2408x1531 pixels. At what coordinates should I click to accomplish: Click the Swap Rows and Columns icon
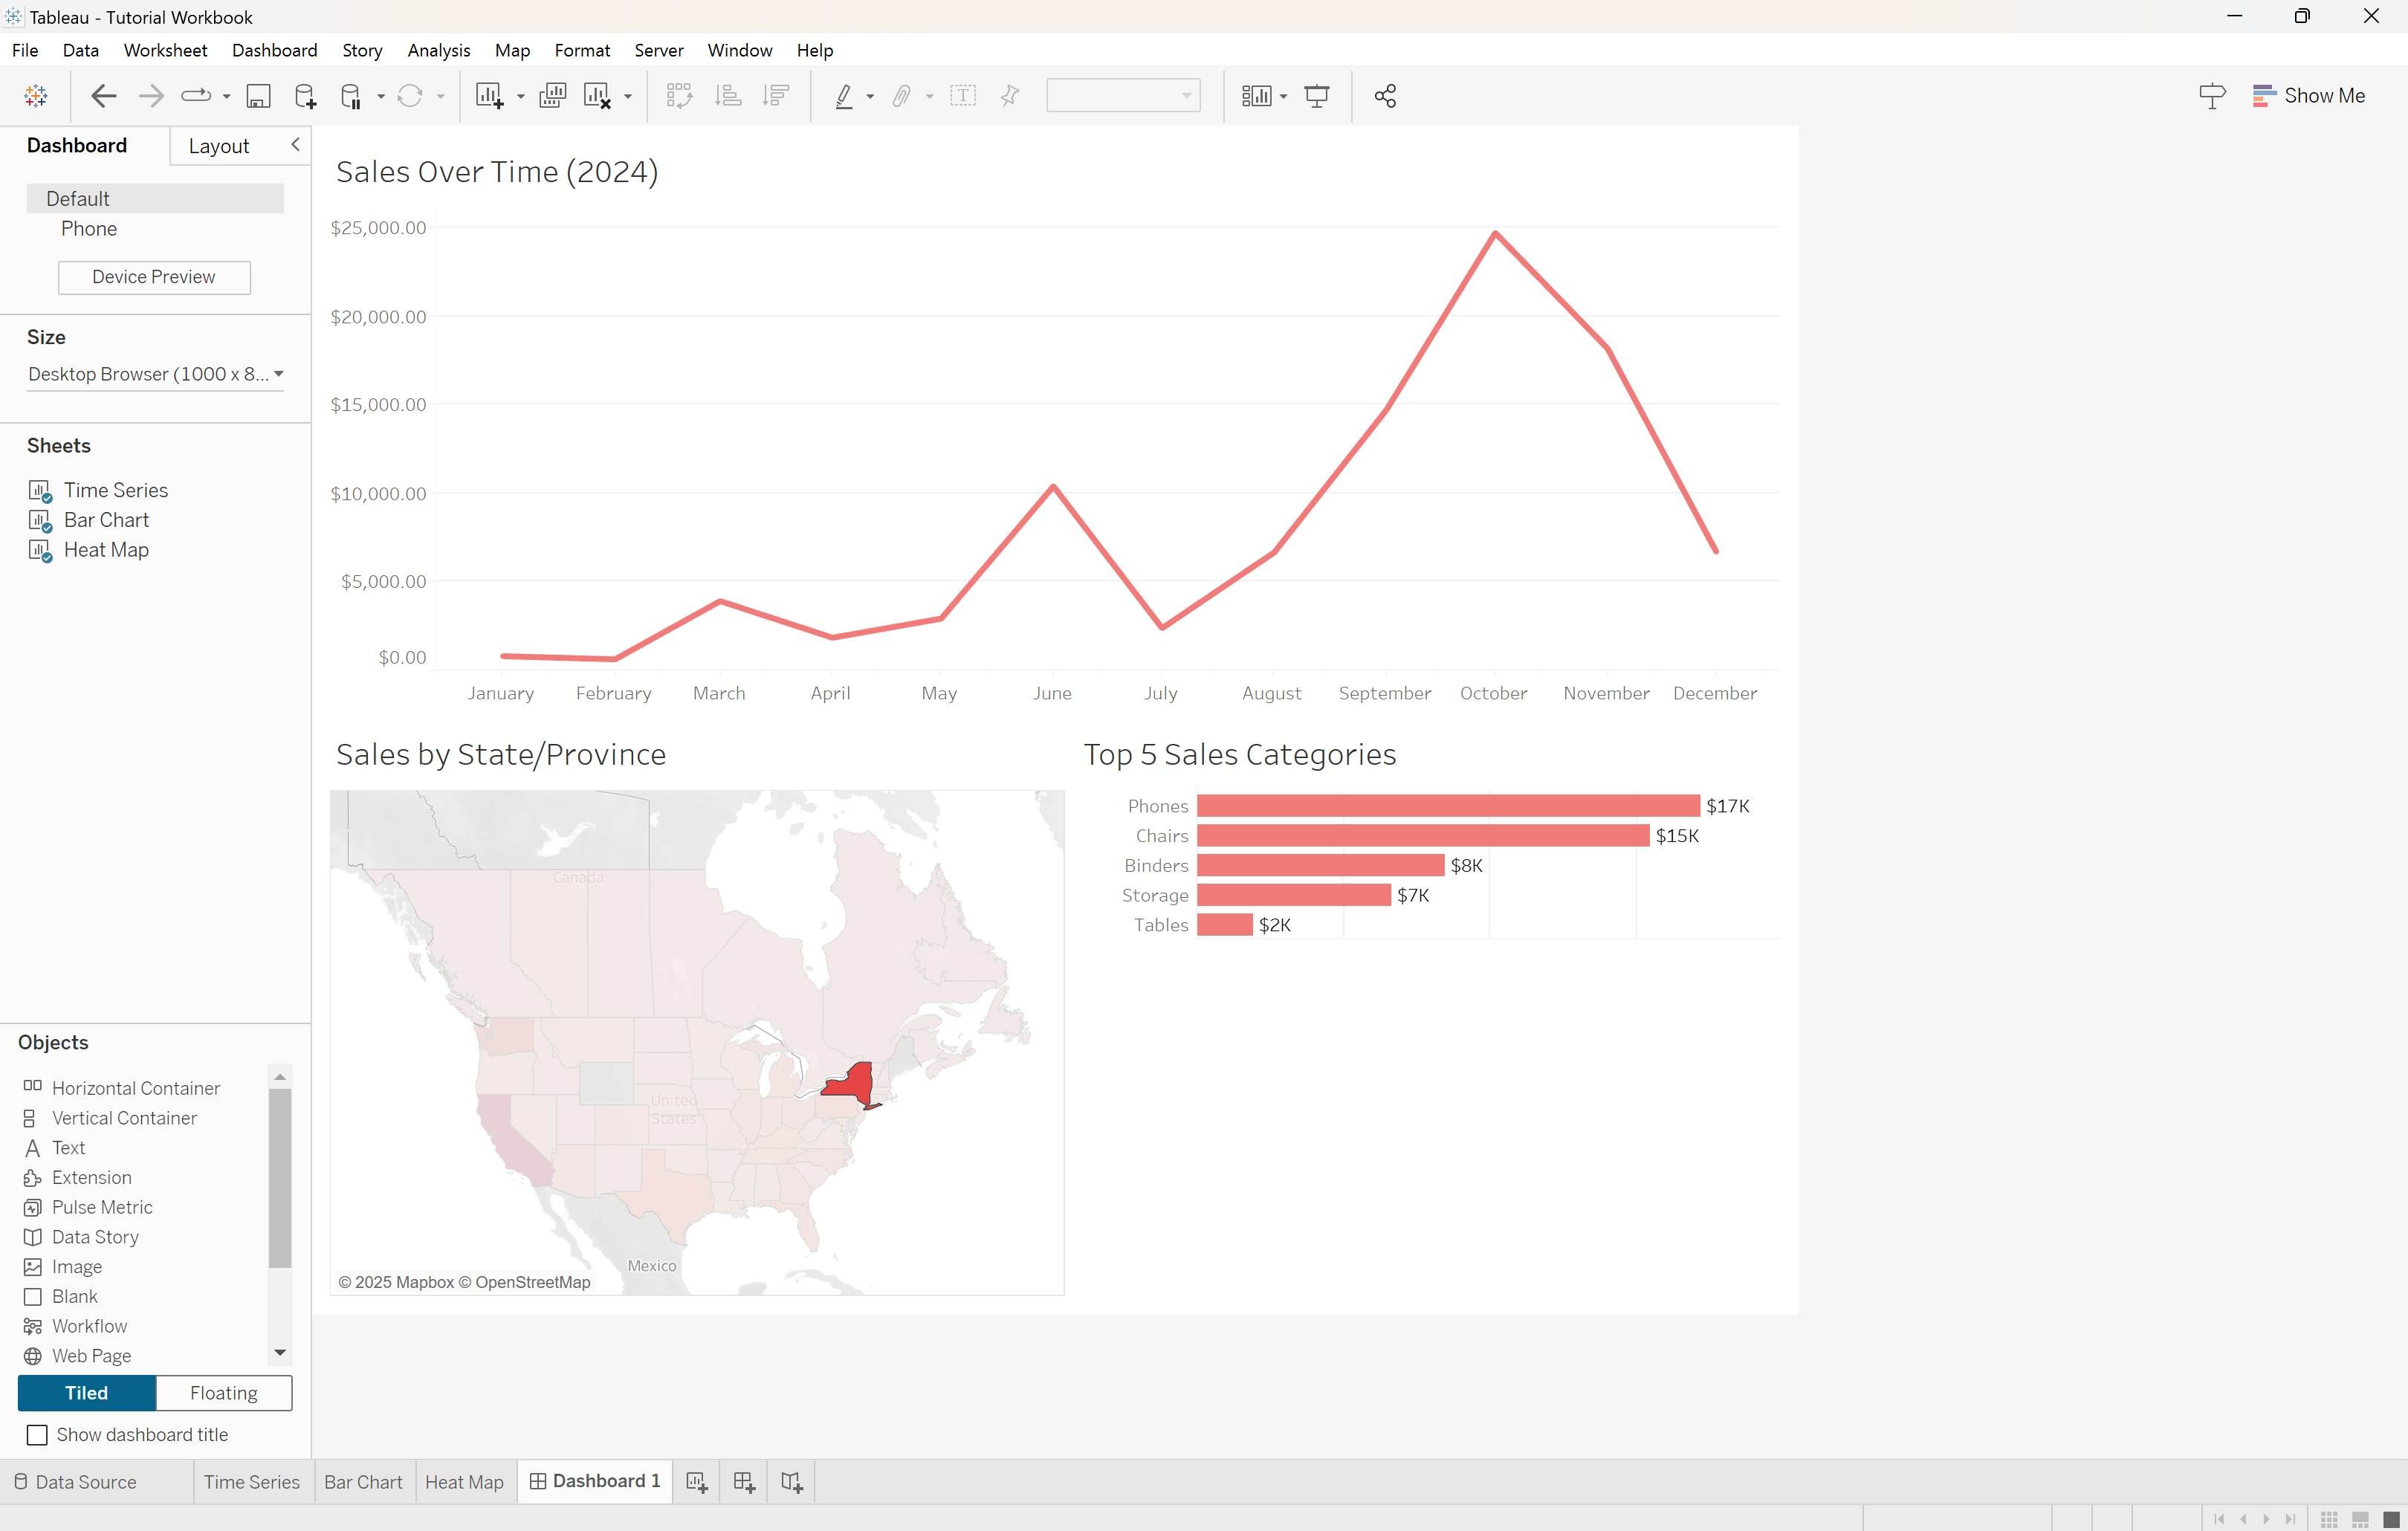680,96
